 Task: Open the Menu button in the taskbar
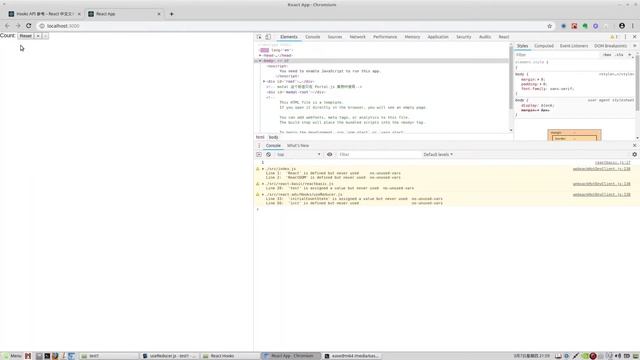click(x=12, y=356)
